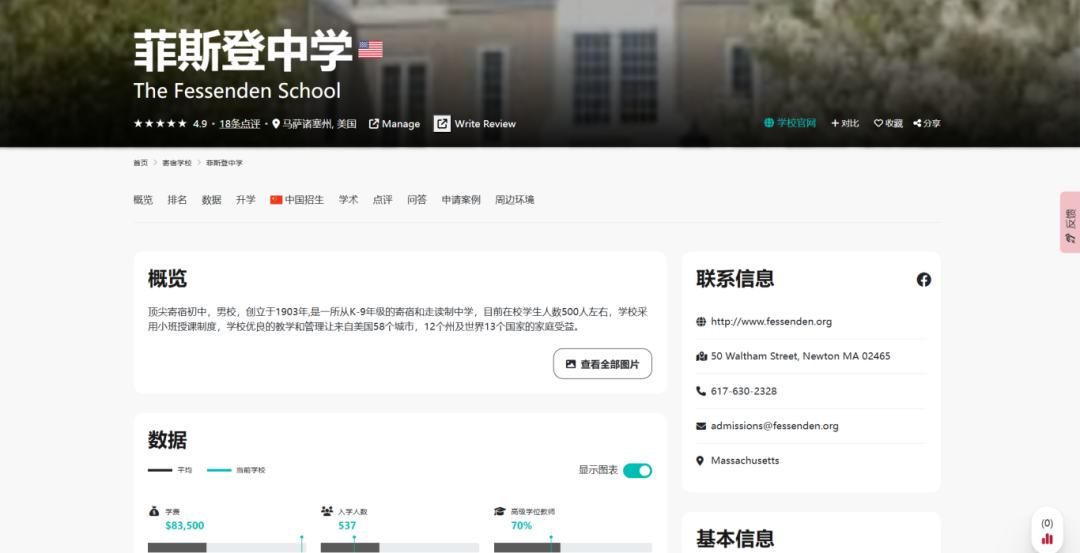Viewport: 1080px width, 553px height.
Task: Click the 高级学位教师 comparison bar
Action: (x=573, y=547)
